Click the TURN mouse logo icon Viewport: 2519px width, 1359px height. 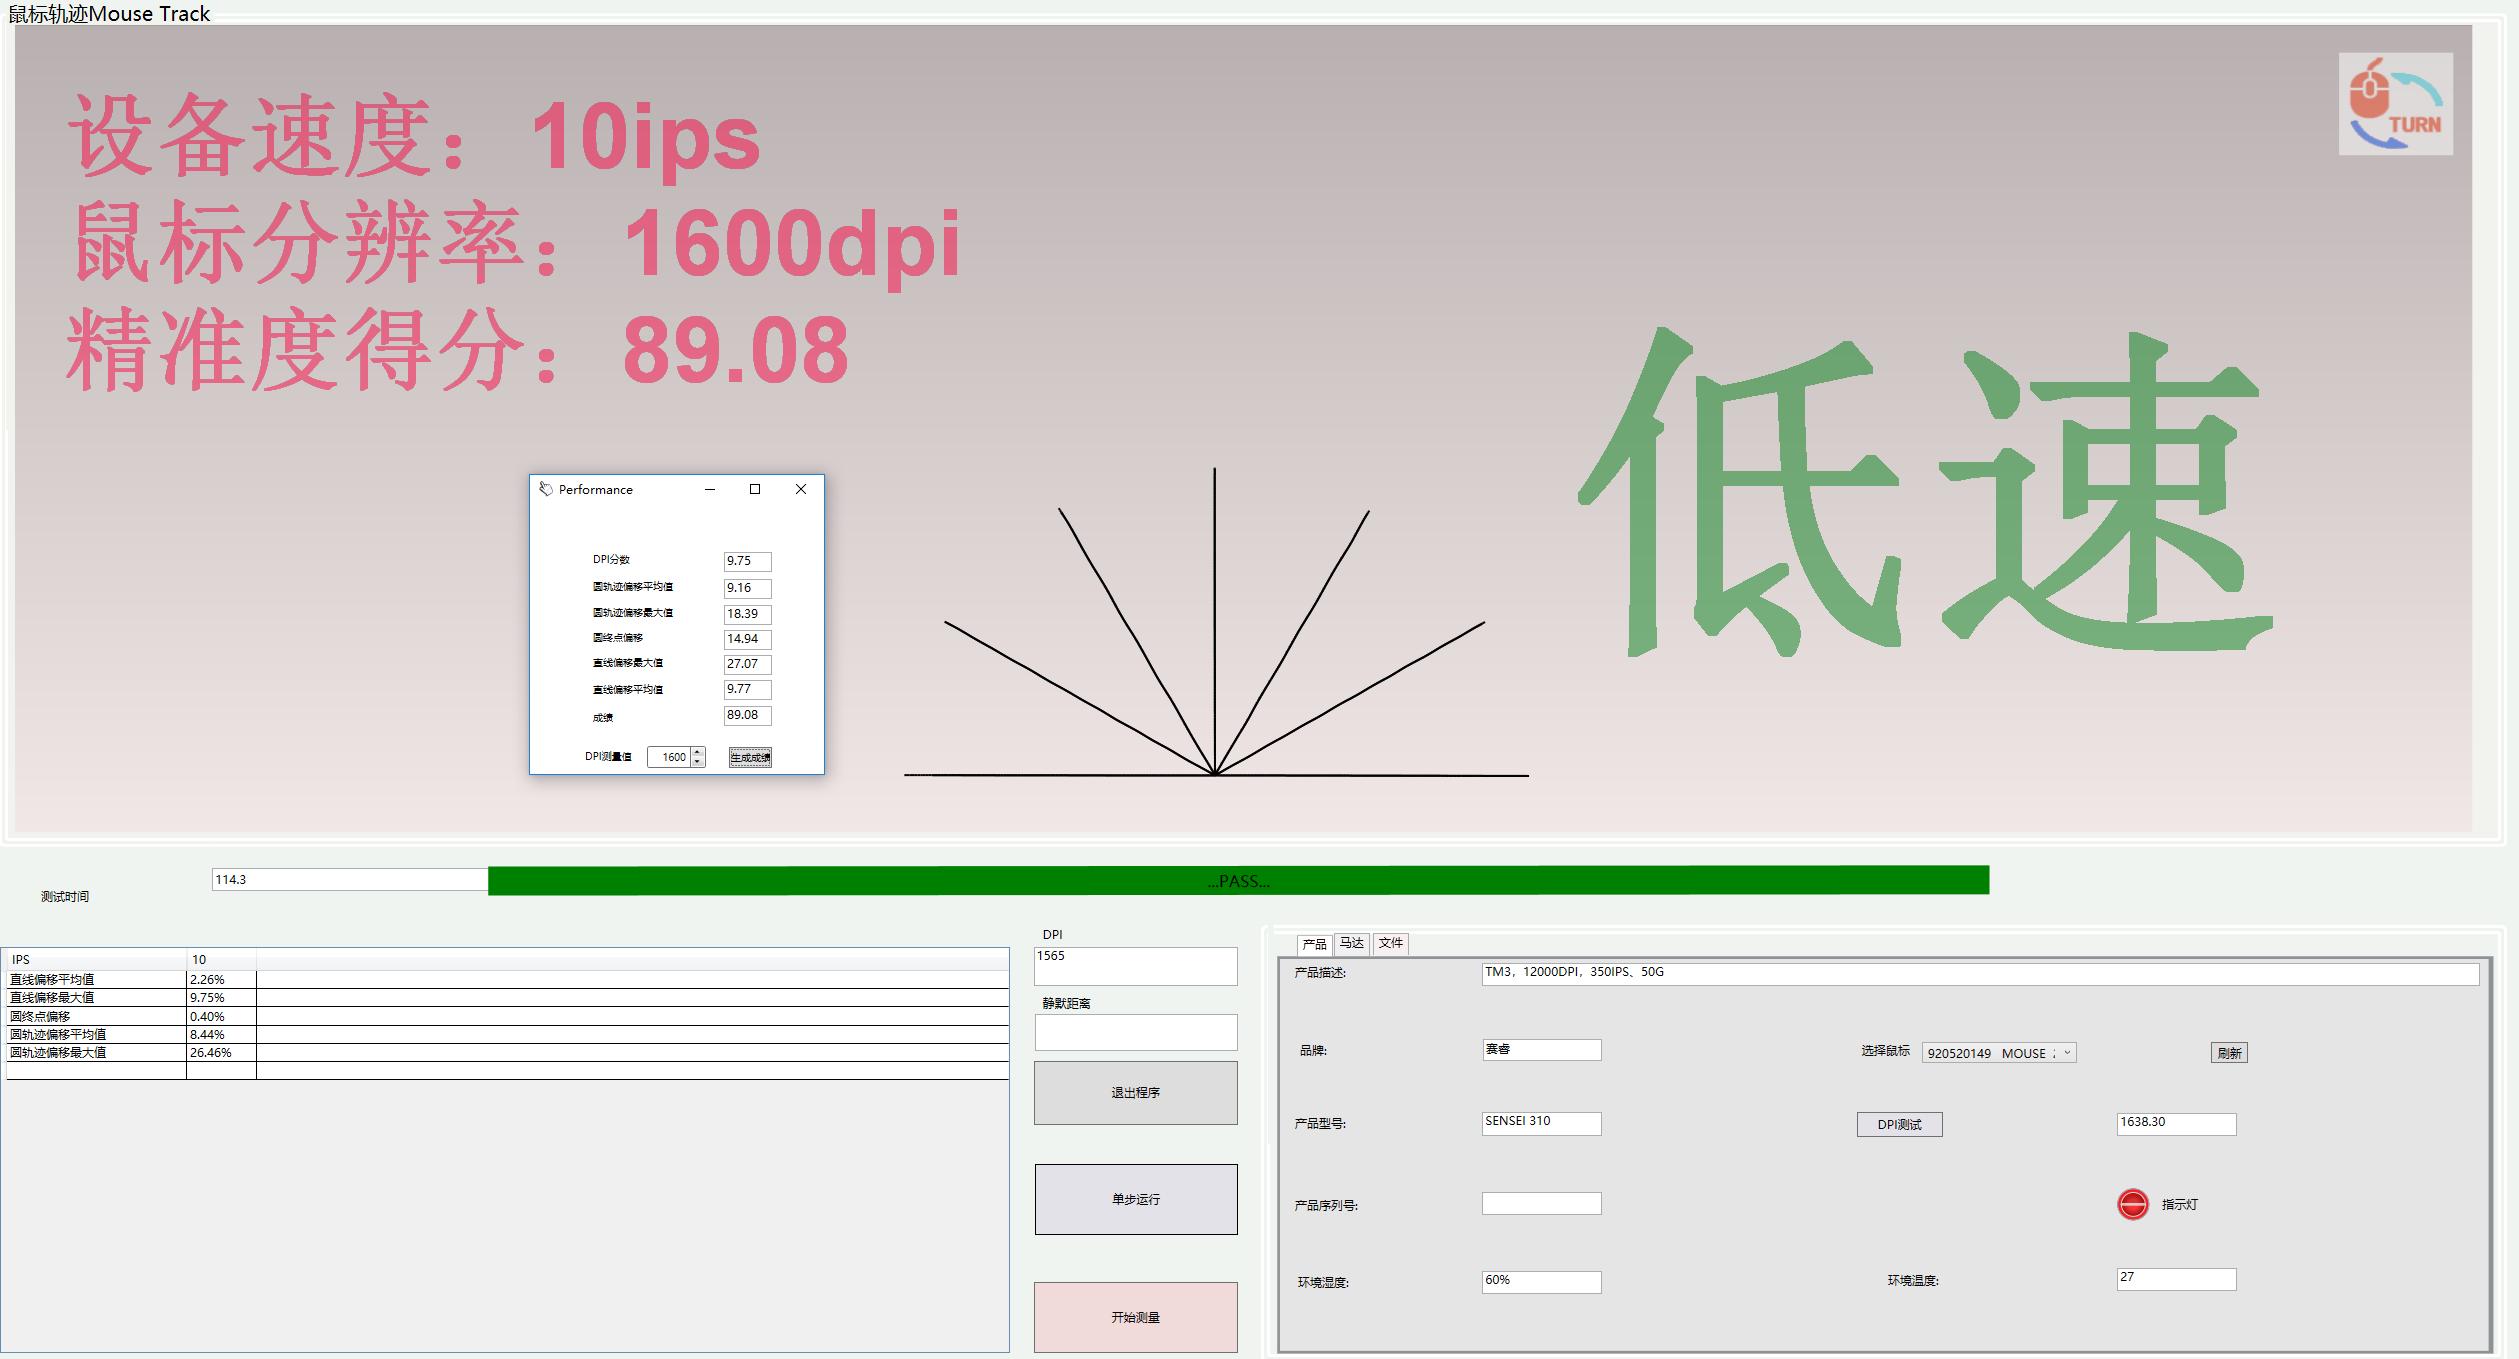tap(2396, 104)
